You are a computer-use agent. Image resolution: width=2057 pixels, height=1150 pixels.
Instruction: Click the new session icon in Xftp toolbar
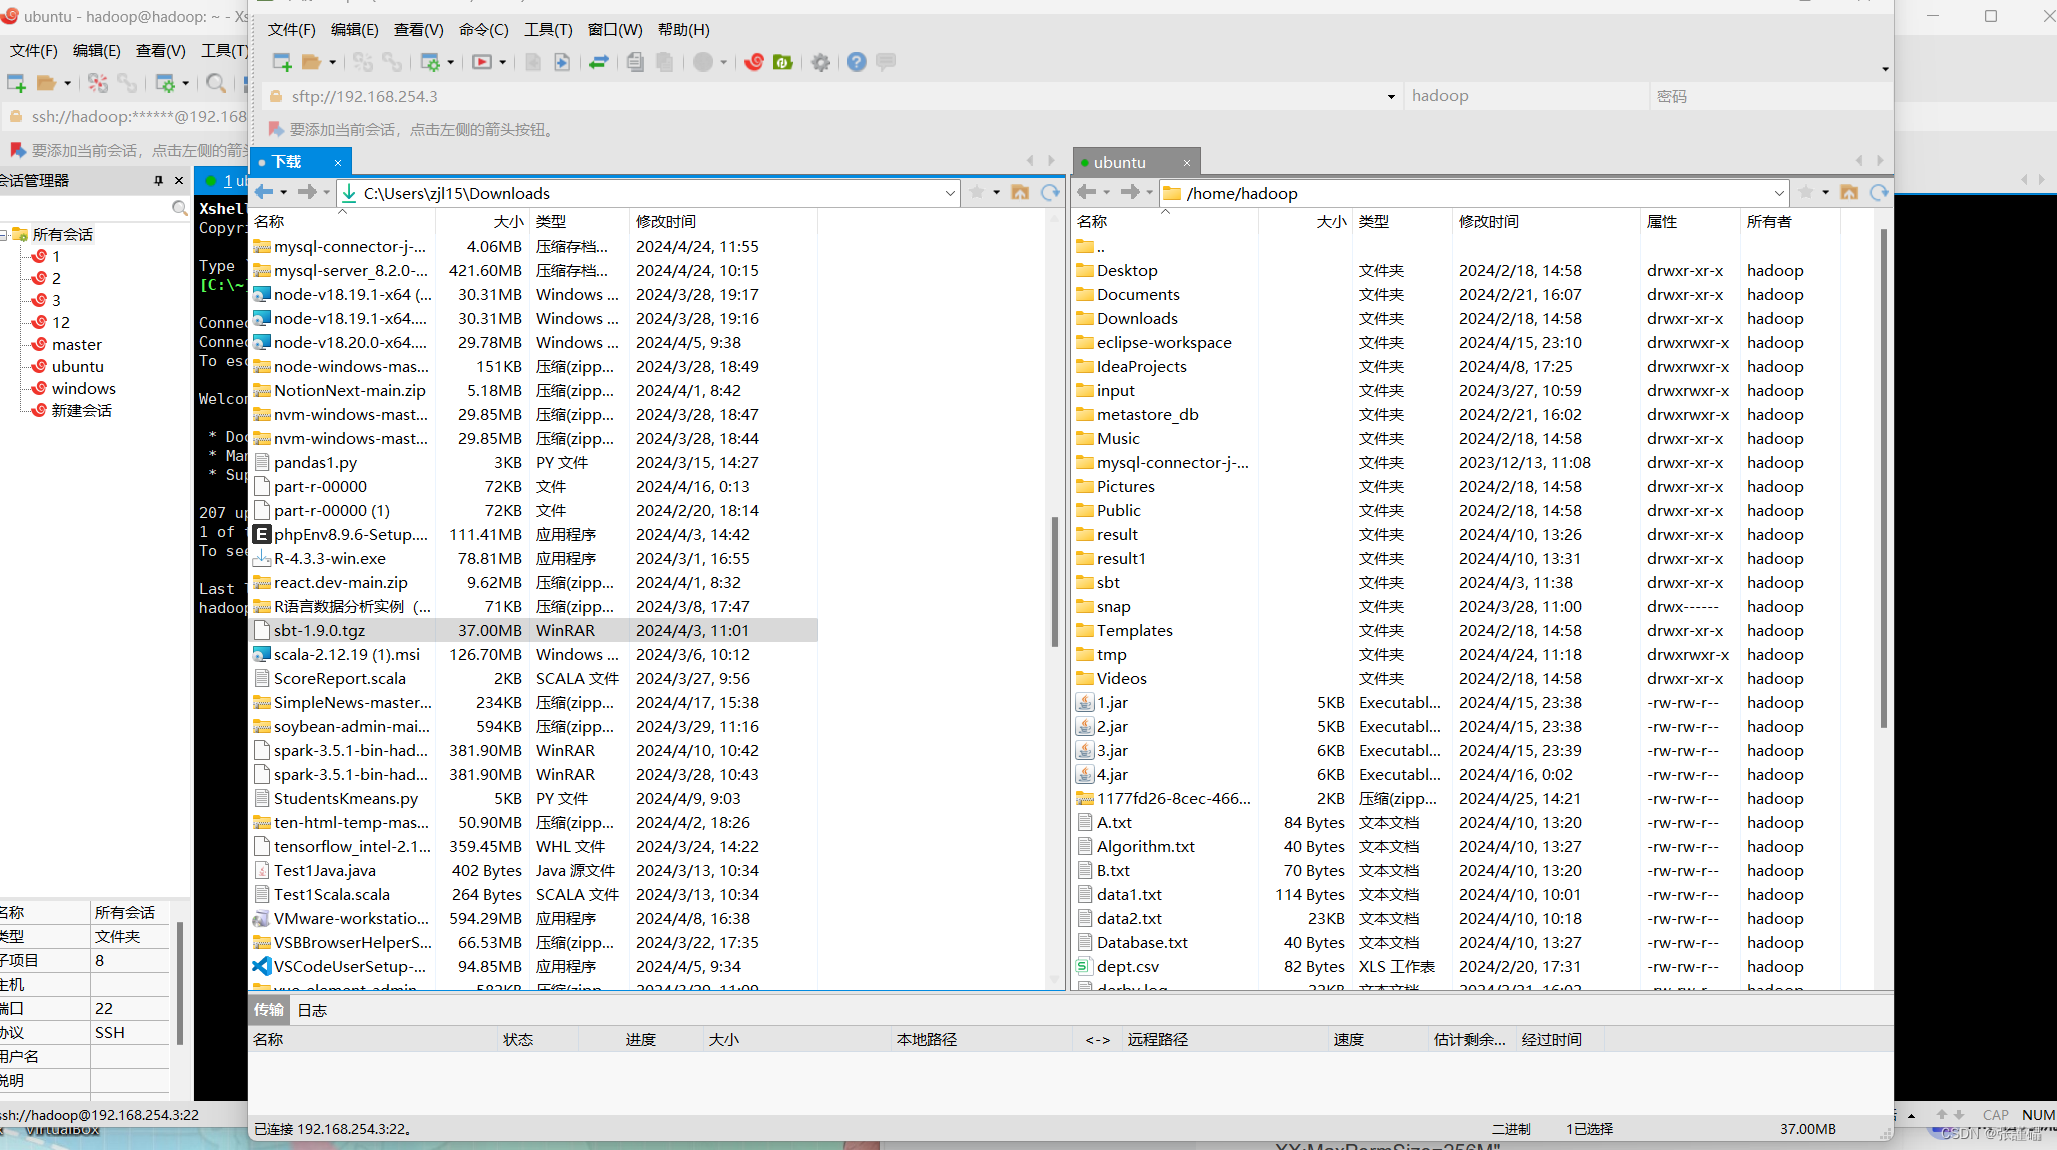[281, 62]
